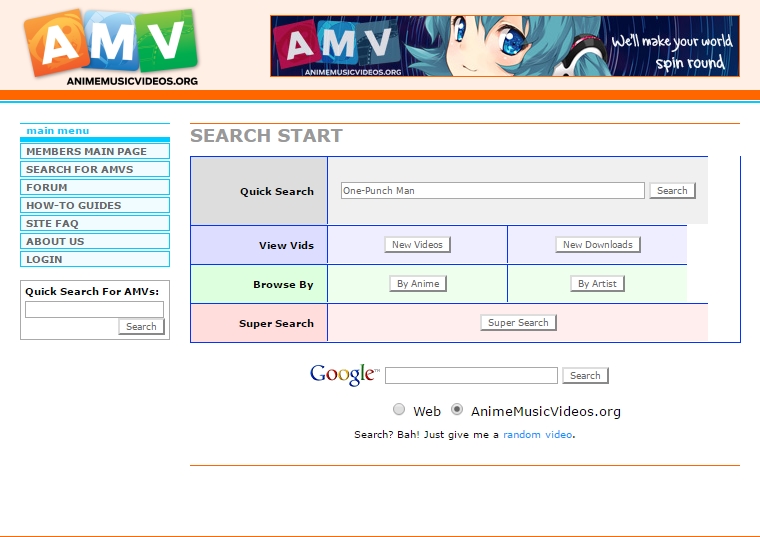Open the Forum menu item
760x537 pixels.
pyautogui.click(x=95, y=187)
